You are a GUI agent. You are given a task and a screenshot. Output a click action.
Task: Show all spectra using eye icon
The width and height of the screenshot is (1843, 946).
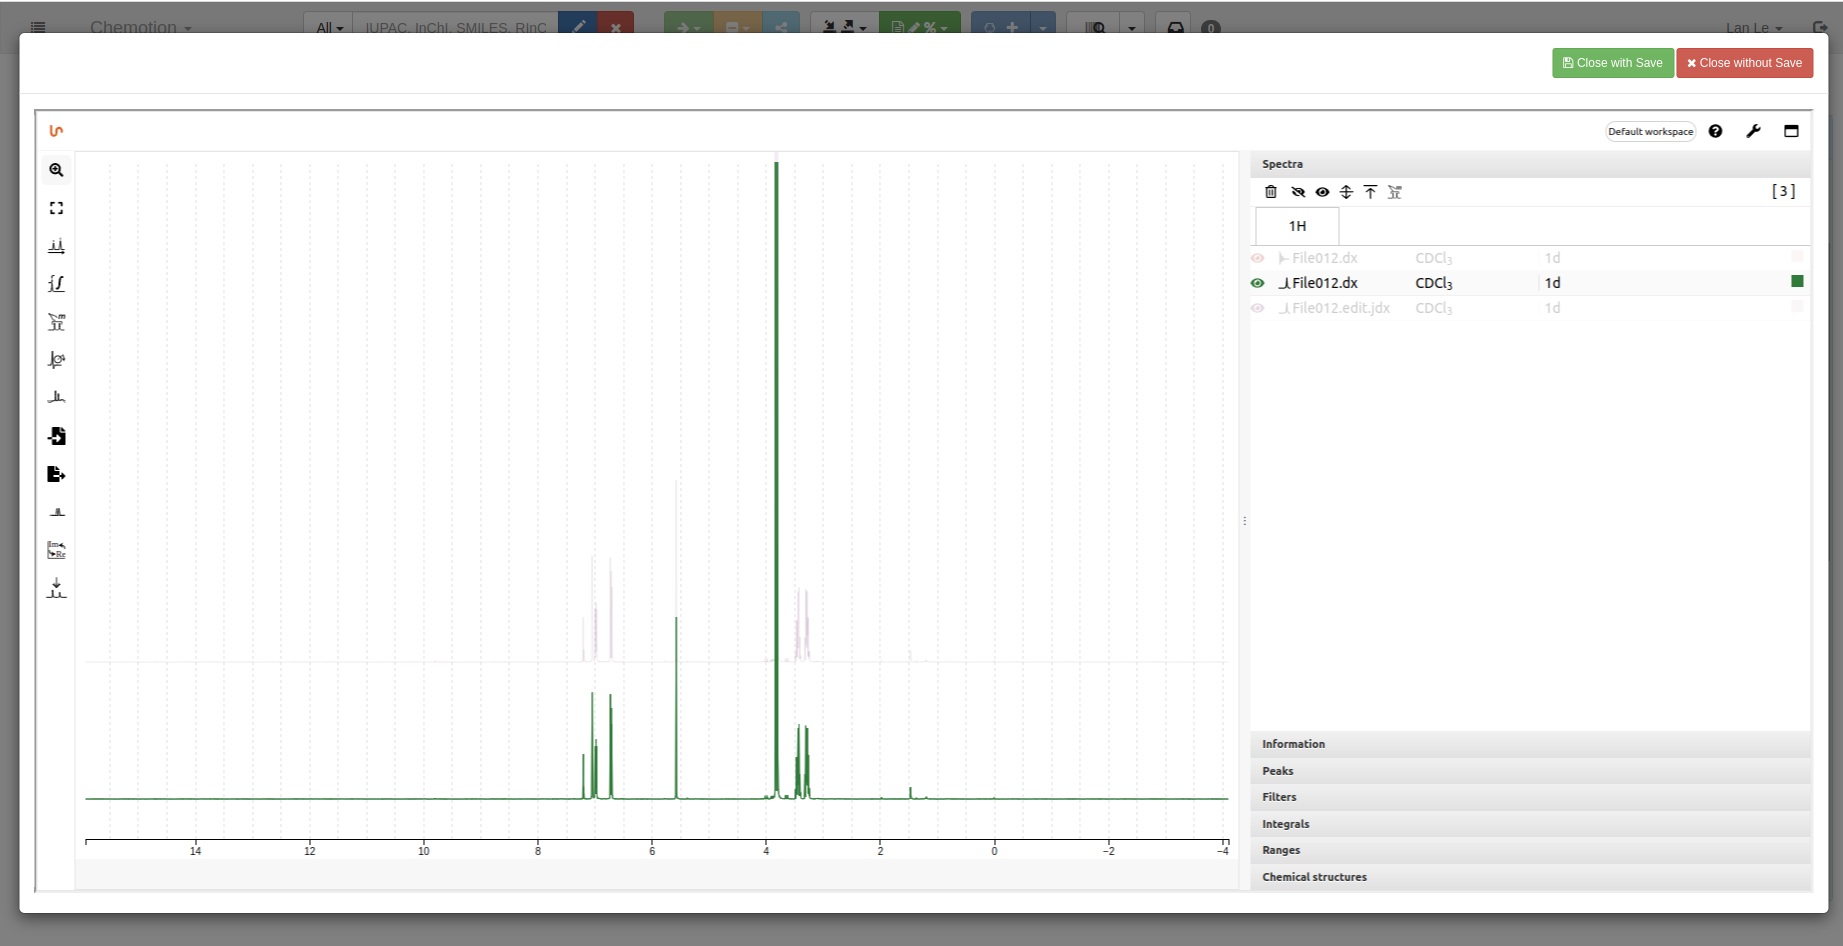click(1322, 192)
